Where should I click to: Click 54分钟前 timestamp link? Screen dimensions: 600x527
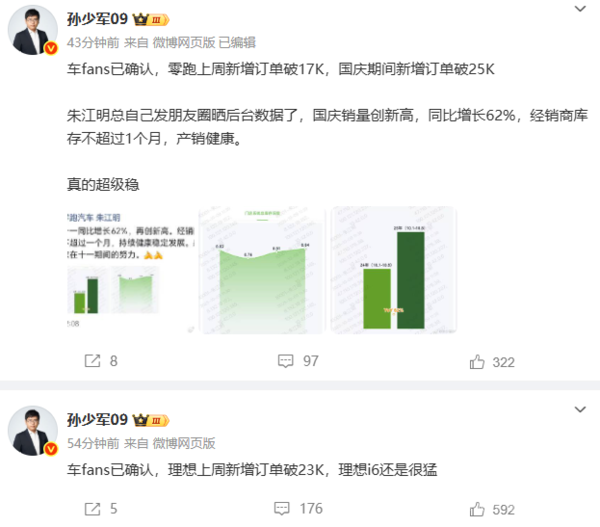pyautogui.click(x=93, y=443)
